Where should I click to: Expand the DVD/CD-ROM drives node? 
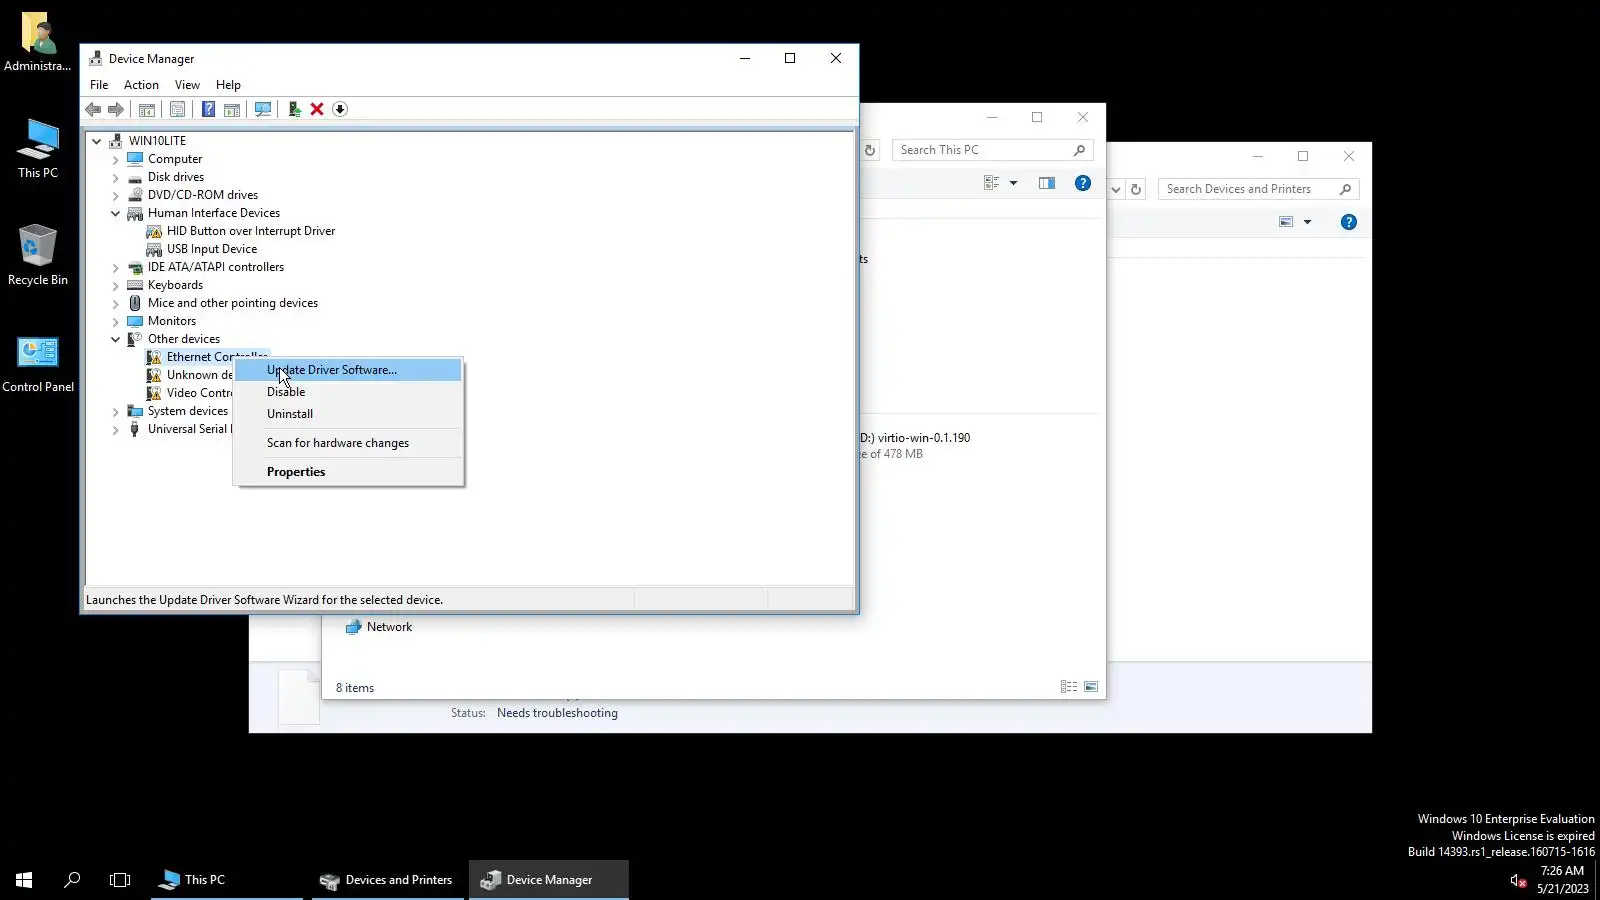pyautogui.click(x=116, y=195)
